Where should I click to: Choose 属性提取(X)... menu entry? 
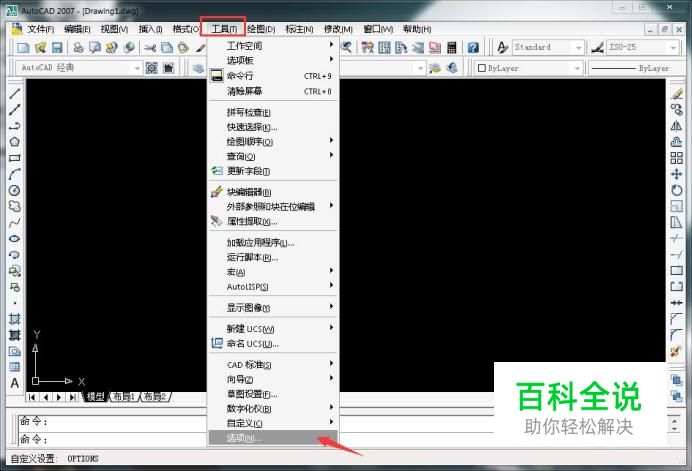(x=272, y=221)
